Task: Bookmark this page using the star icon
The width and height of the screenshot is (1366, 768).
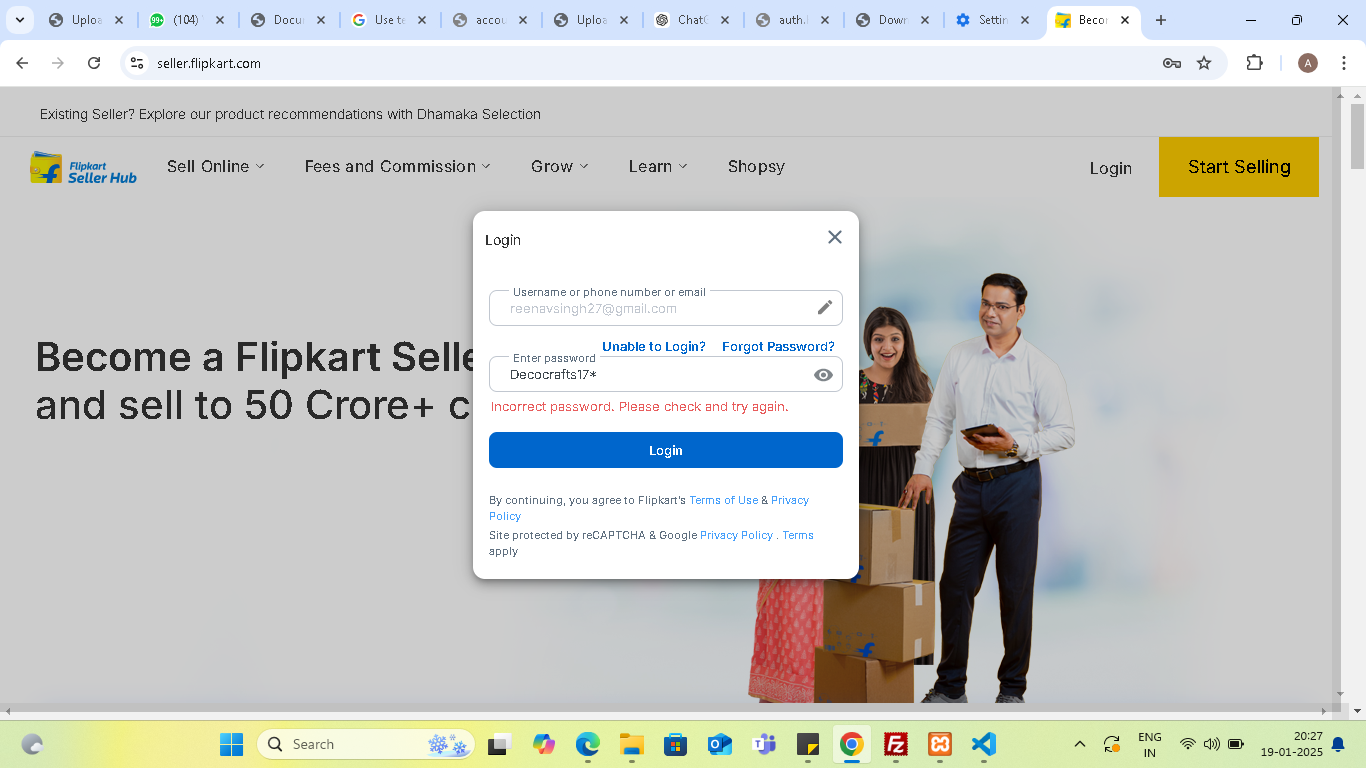Action: coord(1203,62)
